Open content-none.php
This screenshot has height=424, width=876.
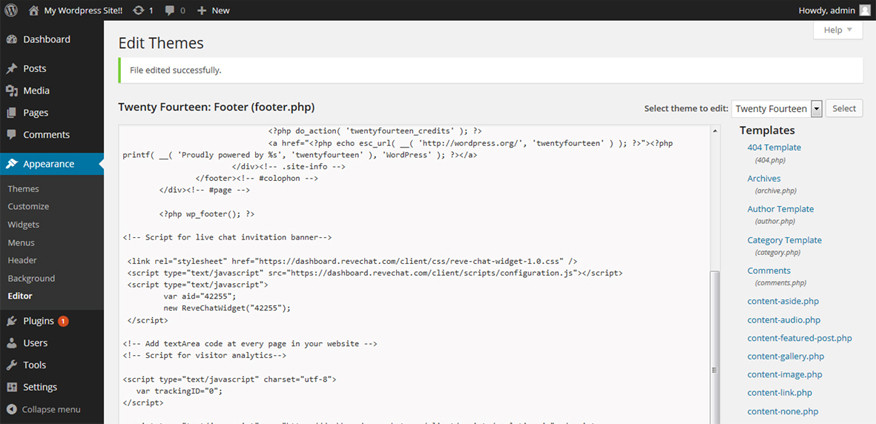(x=783, y=411)
